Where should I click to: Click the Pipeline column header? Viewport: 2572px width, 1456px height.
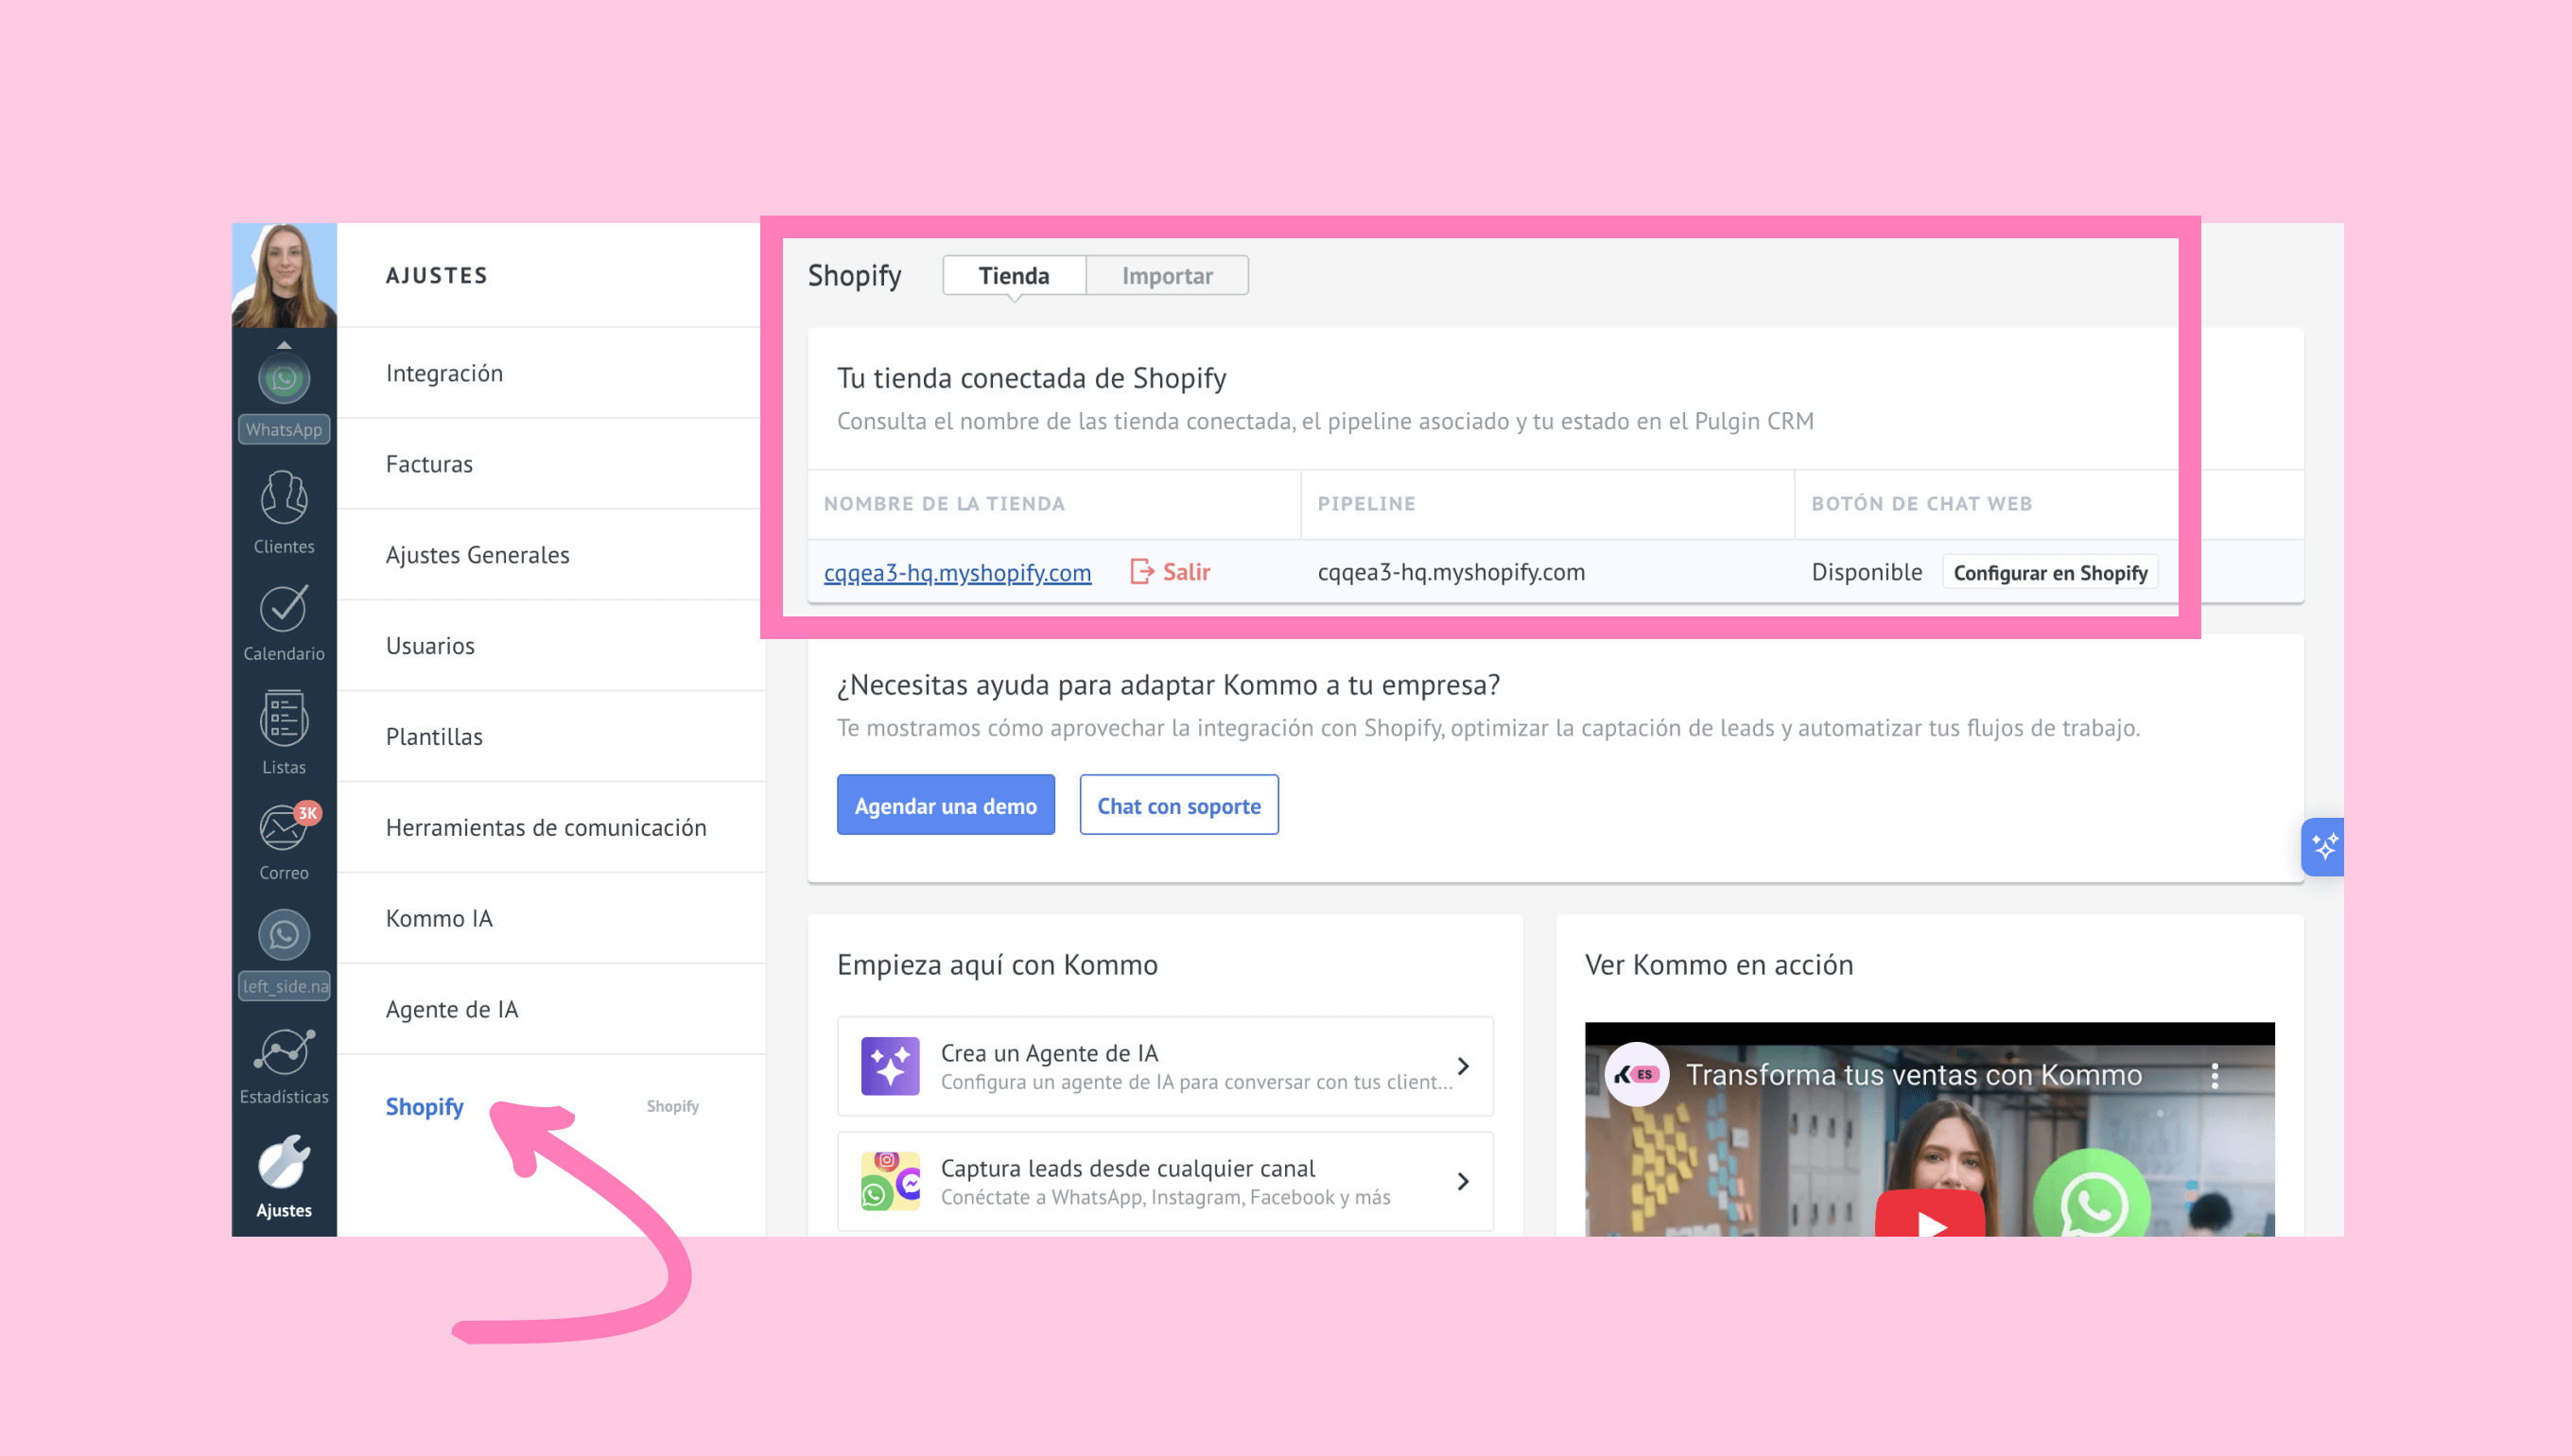[x=1366, y=504]
